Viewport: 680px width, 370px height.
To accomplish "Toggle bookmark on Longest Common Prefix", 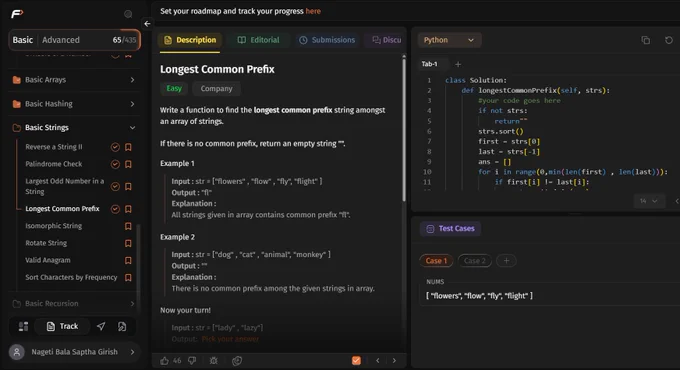I will [x=128, y=209].
